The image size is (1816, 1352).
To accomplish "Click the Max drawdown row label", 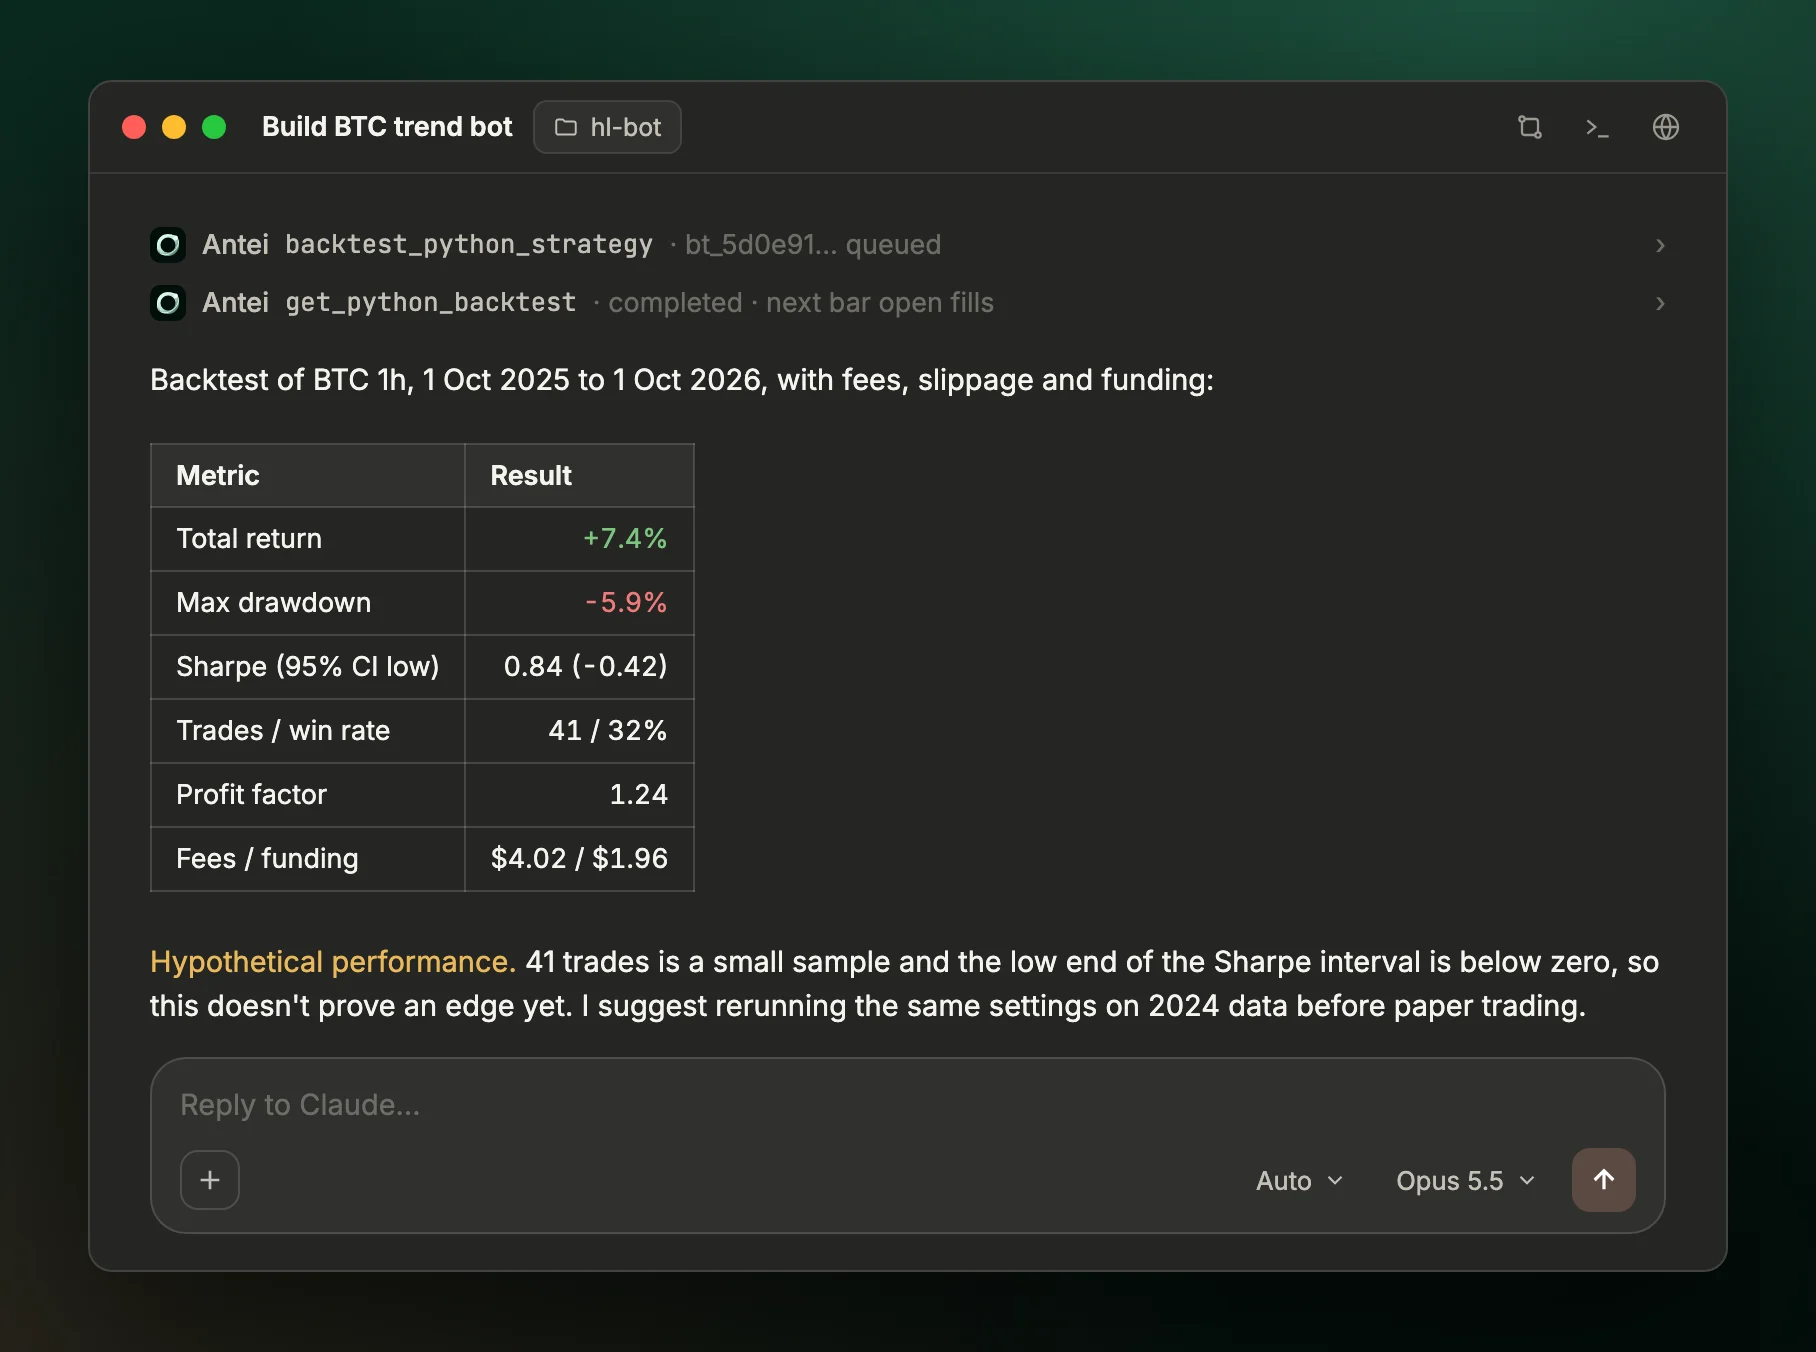I will pyautogui.click(x=274, y=603).
